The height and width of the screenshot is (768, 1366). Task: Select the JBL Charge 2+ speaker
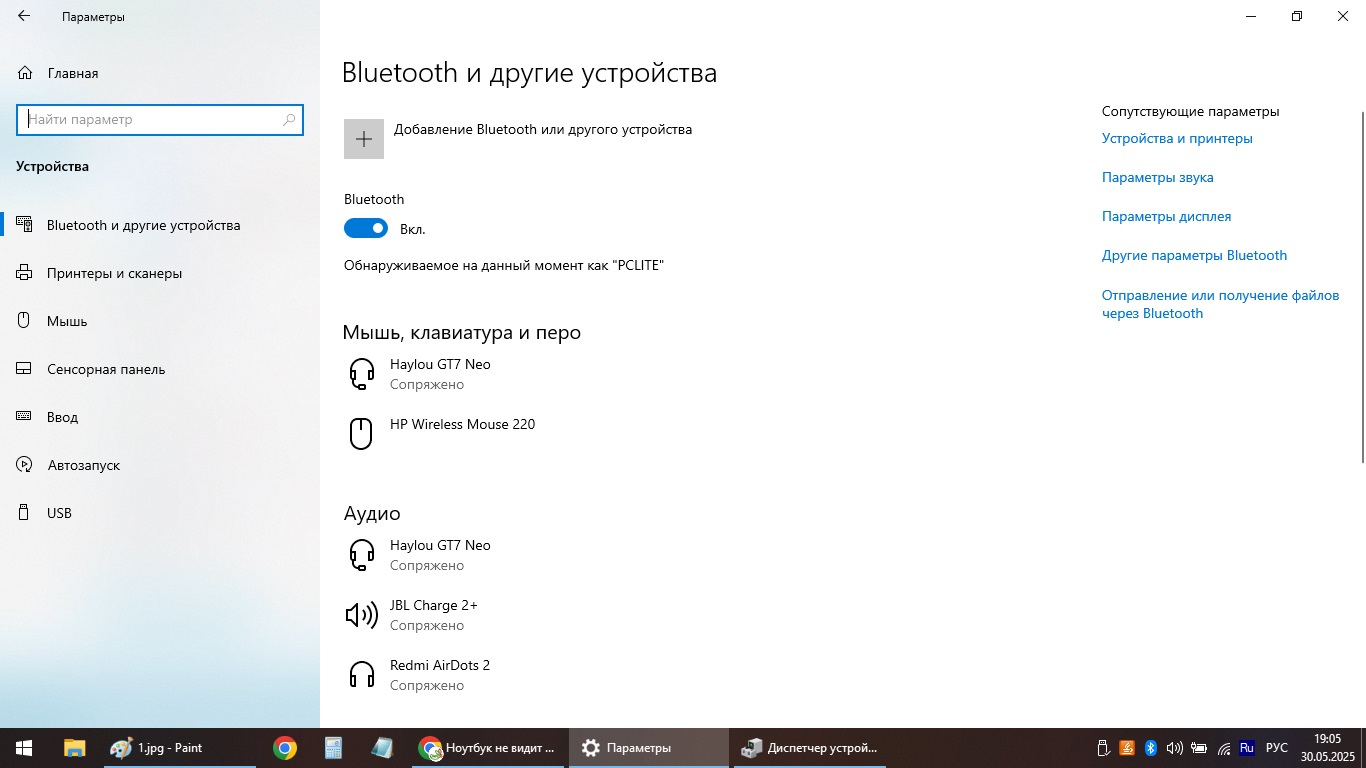pyautogui.click(x=434, y=615)
